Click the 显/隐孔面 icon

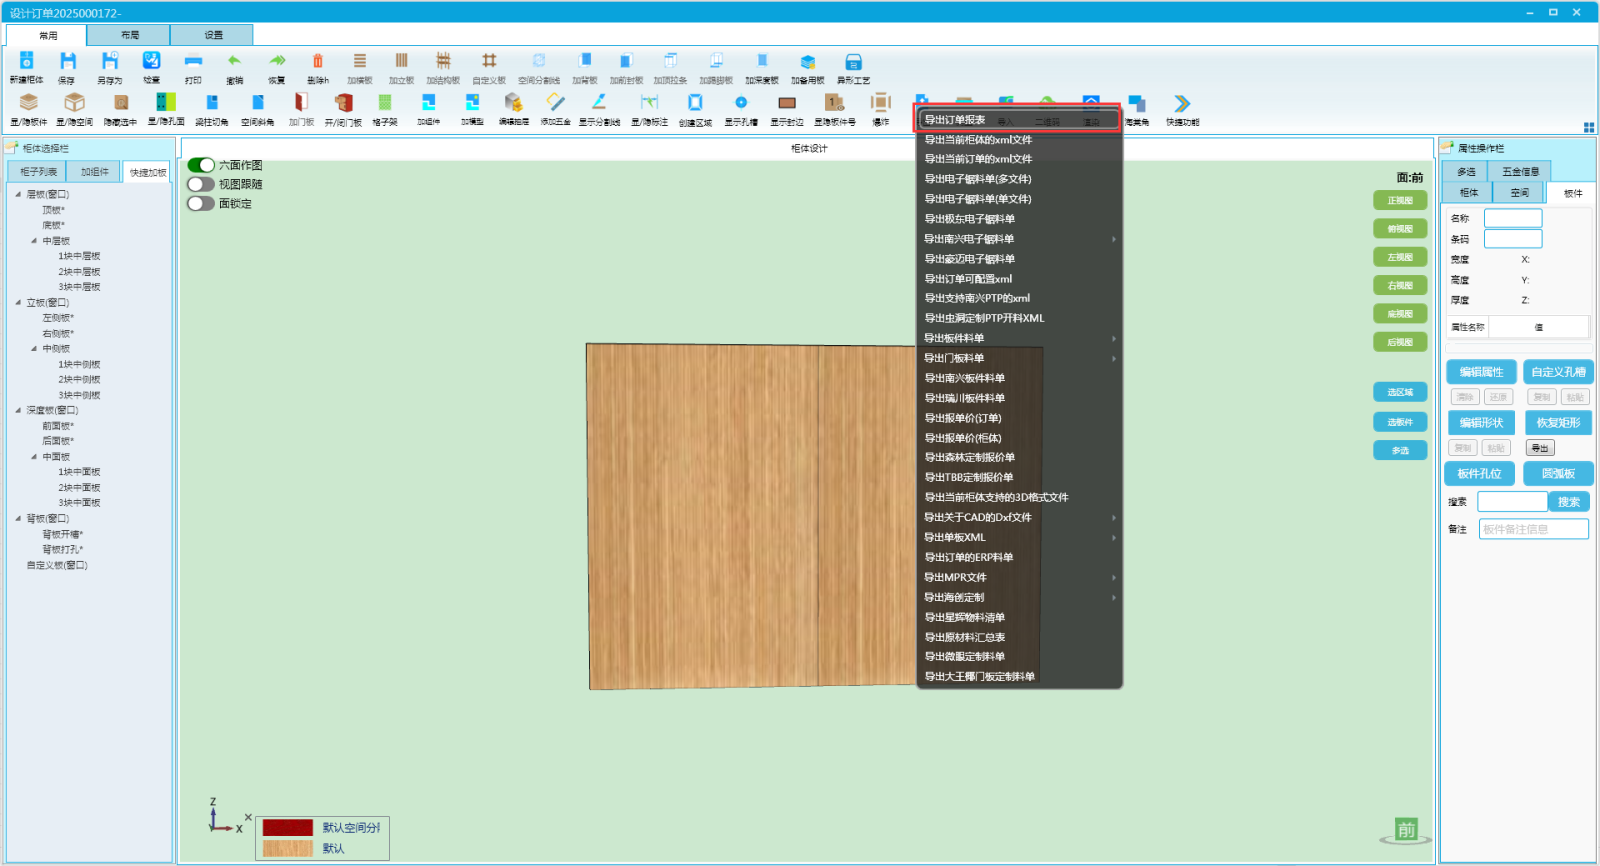pyautogui.click(x=166, y=103)
